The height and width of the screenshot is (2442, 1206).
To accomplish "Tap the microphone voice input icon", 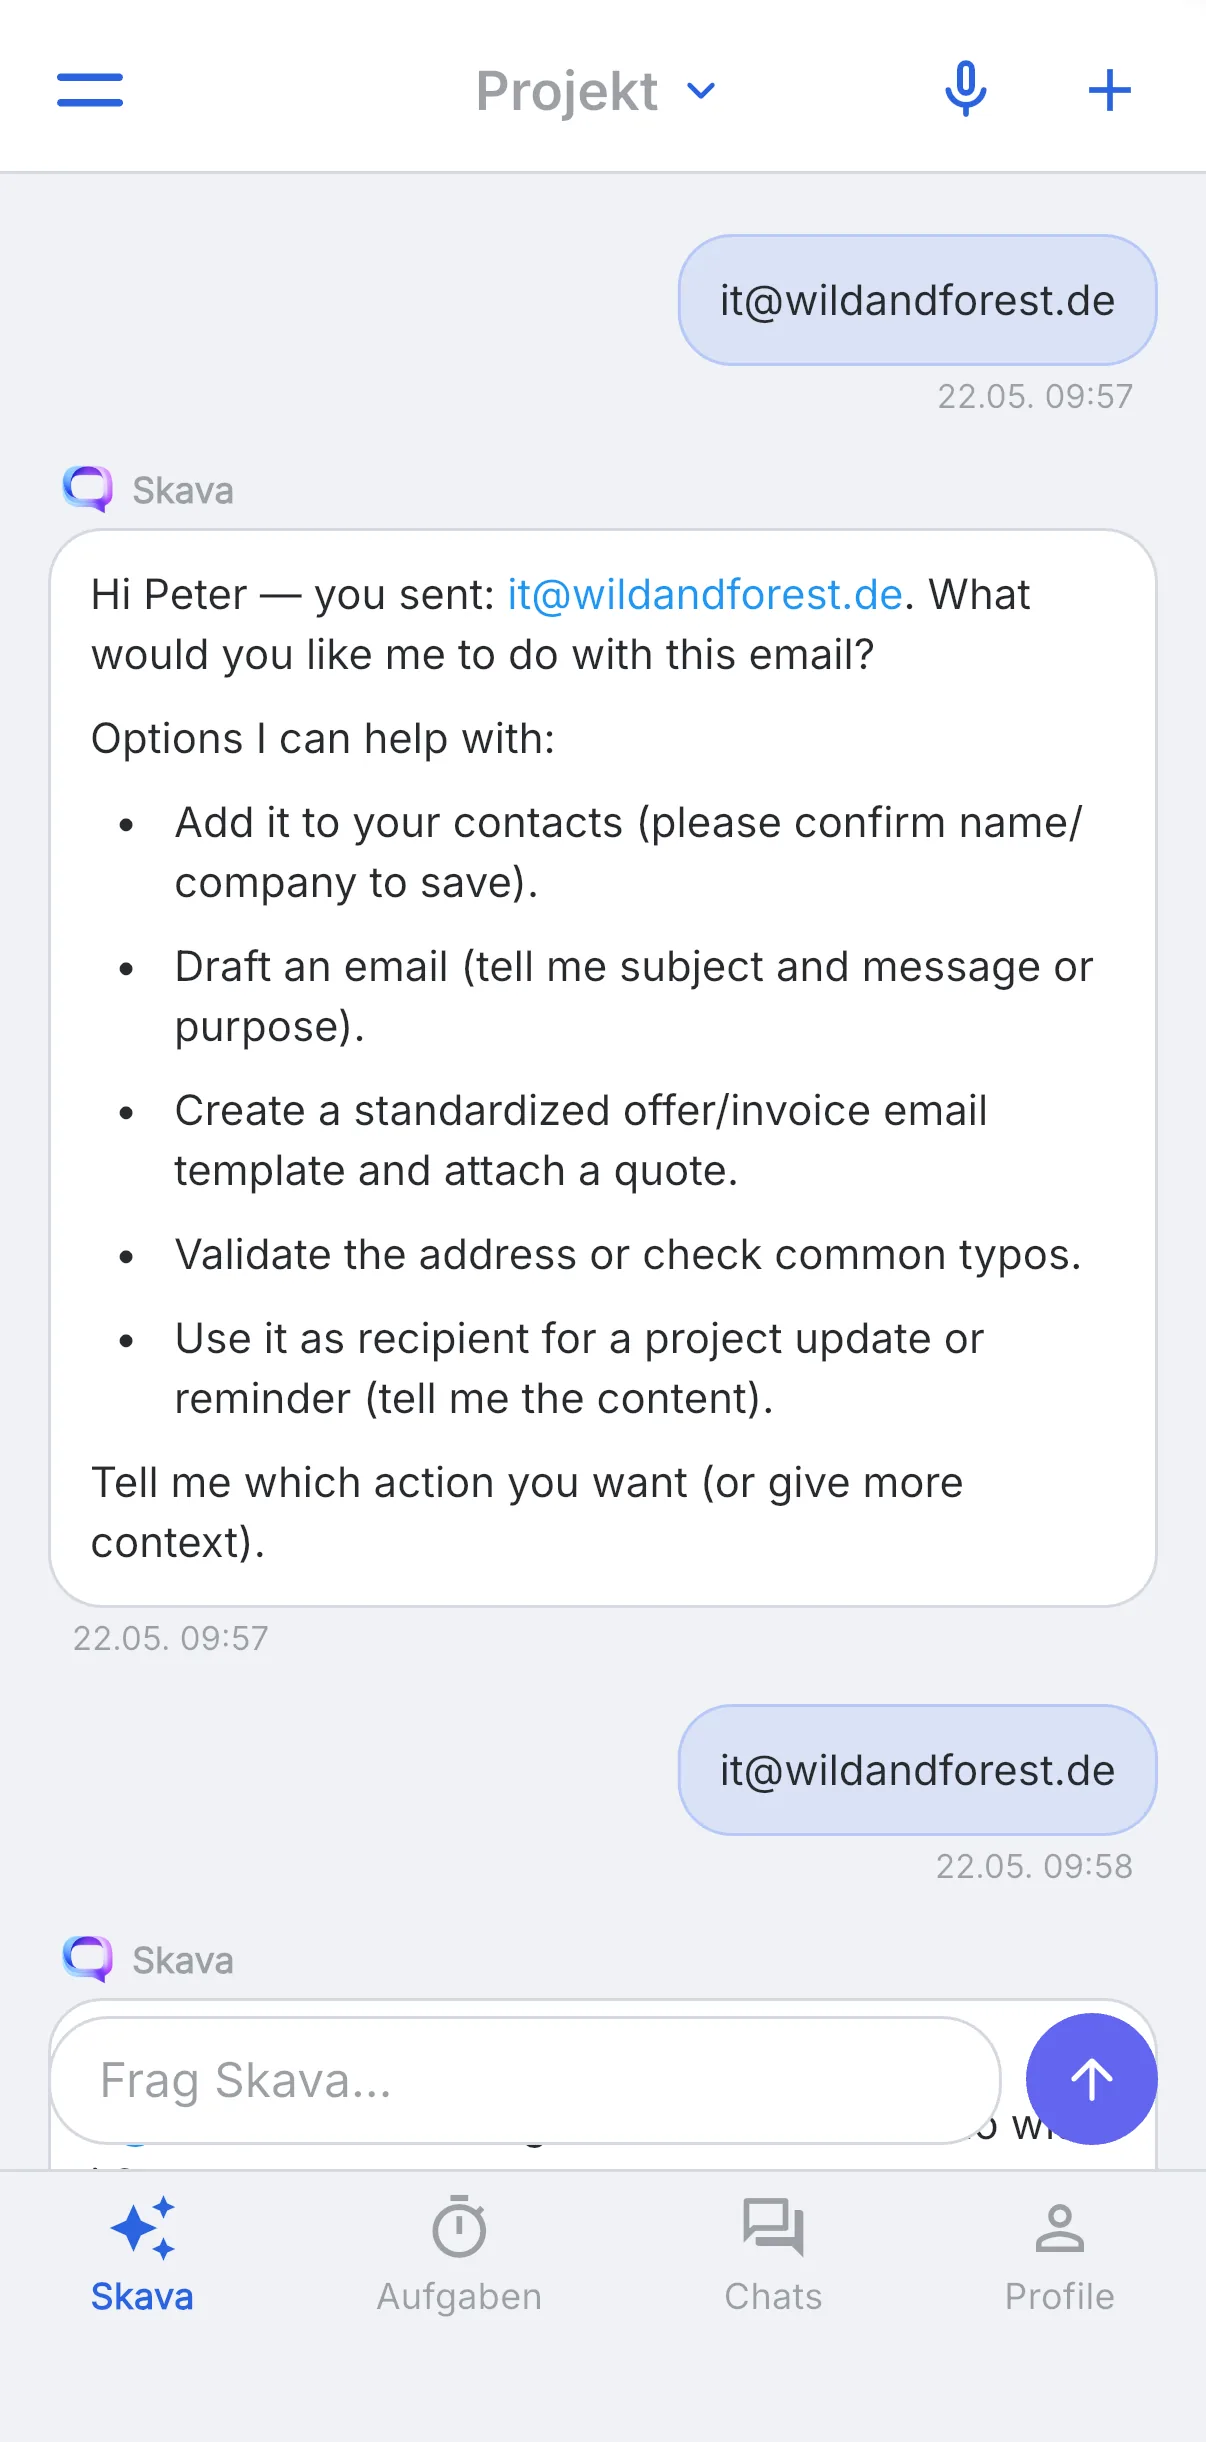I will pos(965,89).
